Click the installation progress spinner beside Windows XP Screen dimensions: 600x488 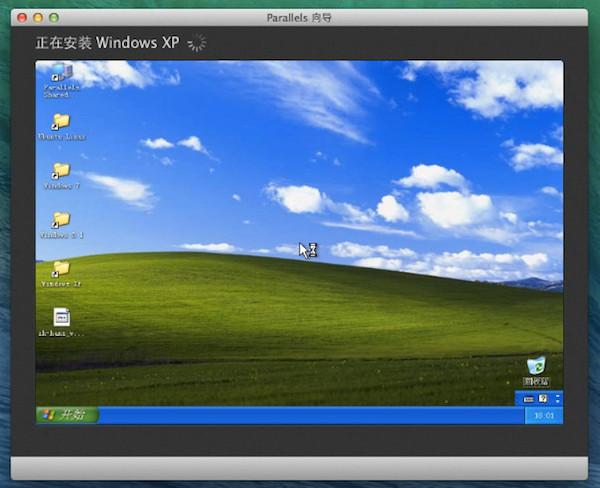[197, 42]
